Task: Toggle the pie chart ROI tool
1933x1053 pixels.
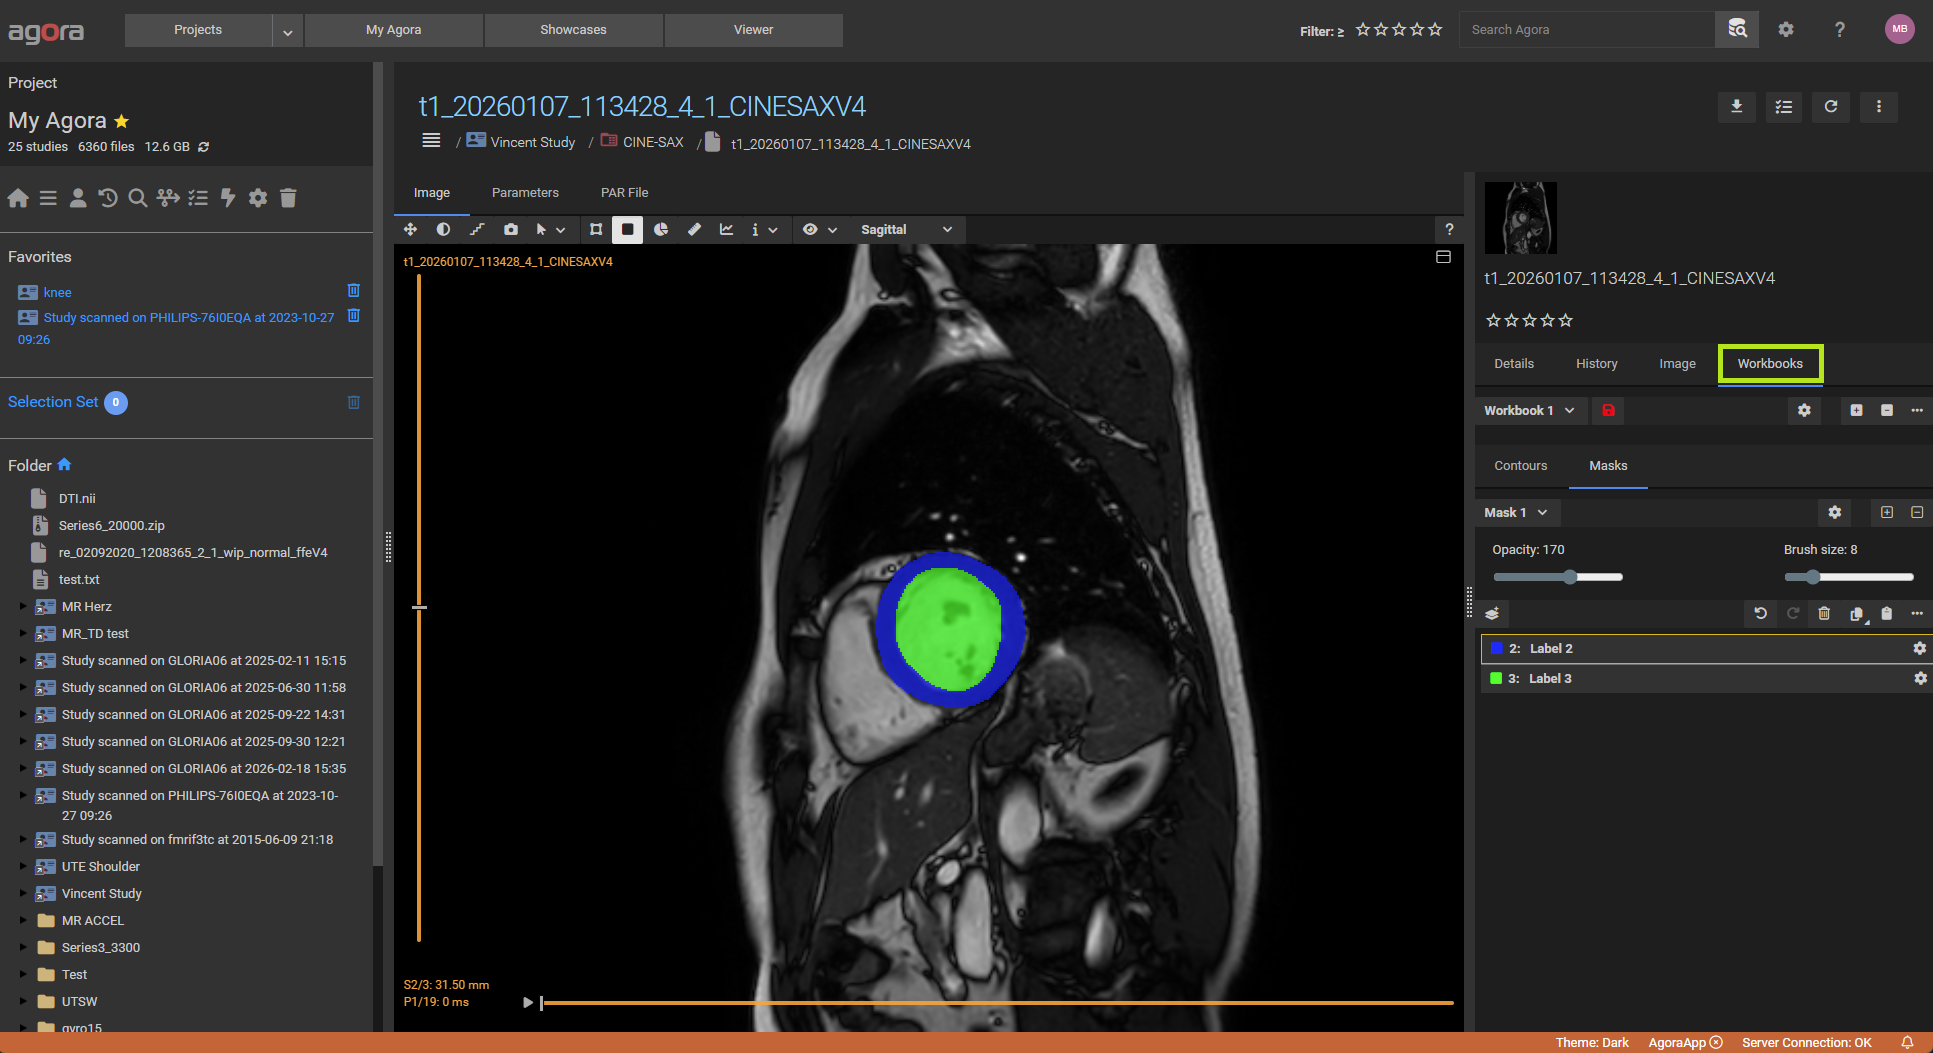Action: pyautogui.click(x=661, y=230)
